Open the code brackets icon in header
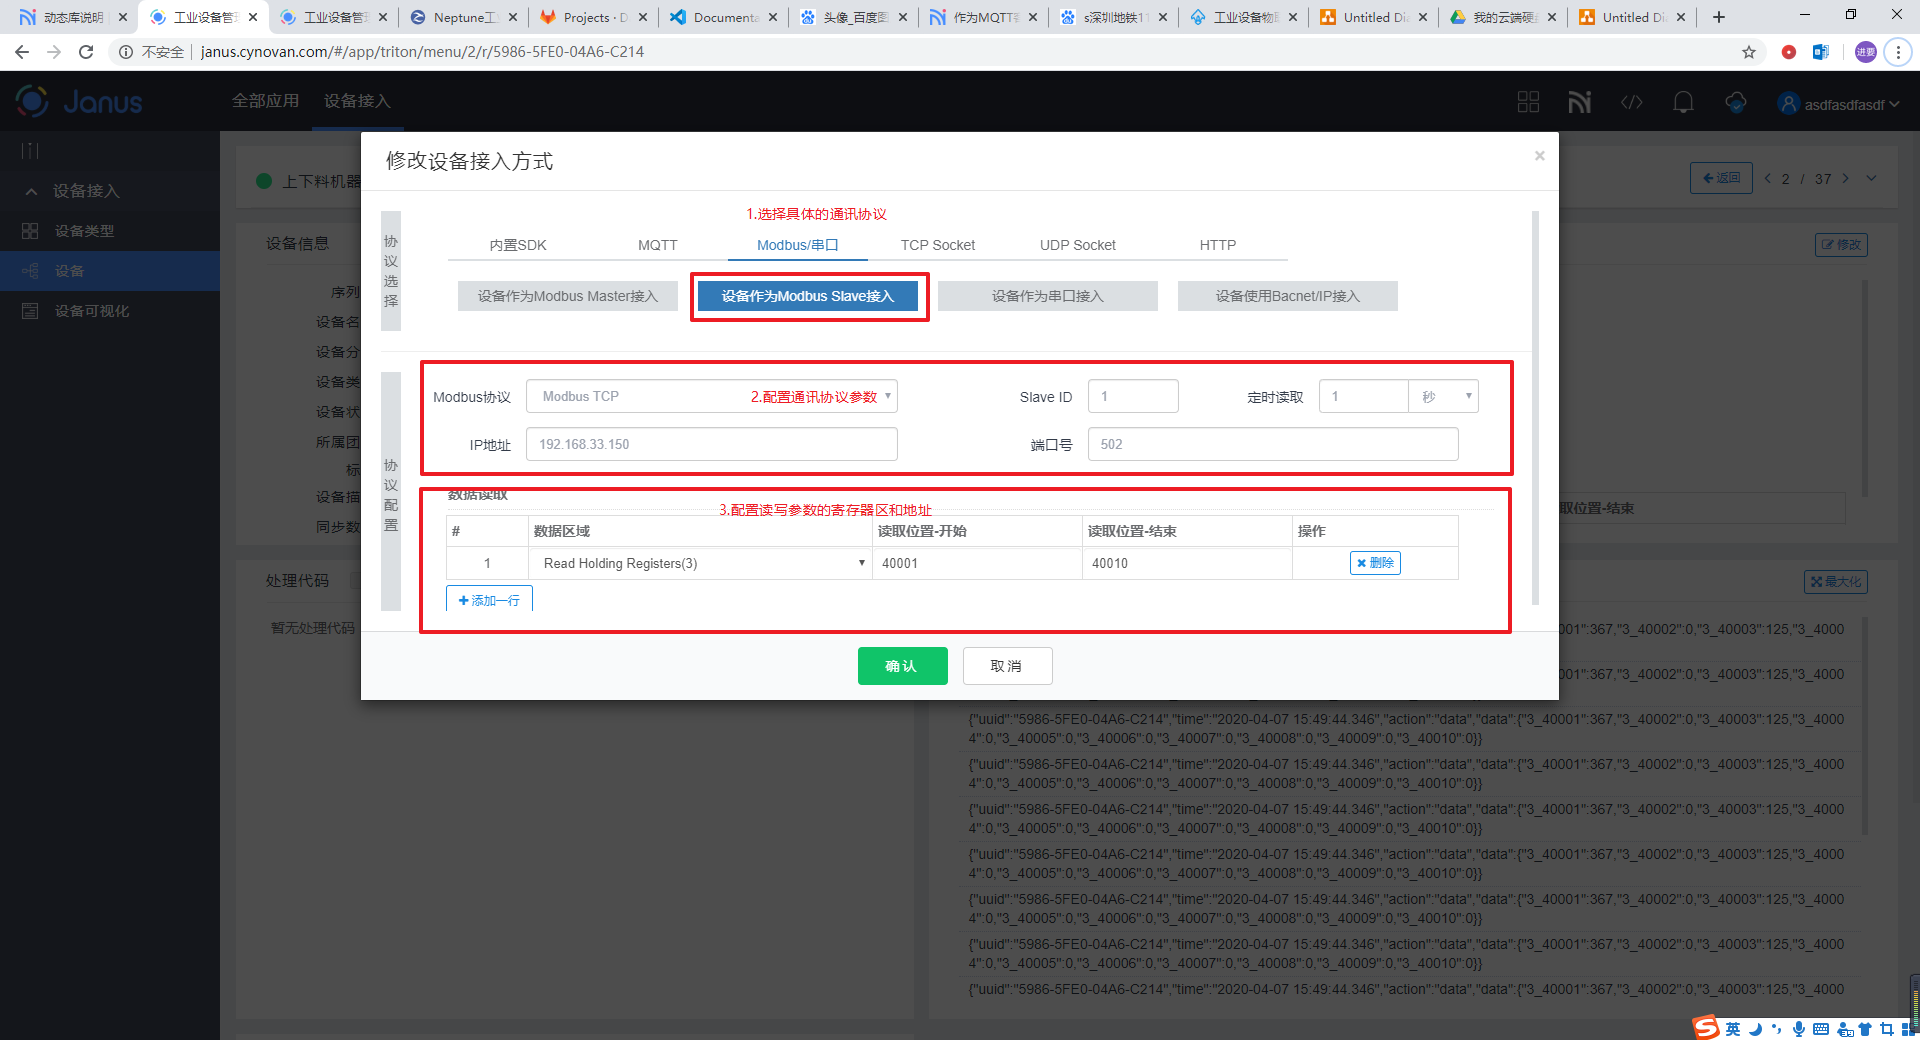 (x=1632, y=102)
